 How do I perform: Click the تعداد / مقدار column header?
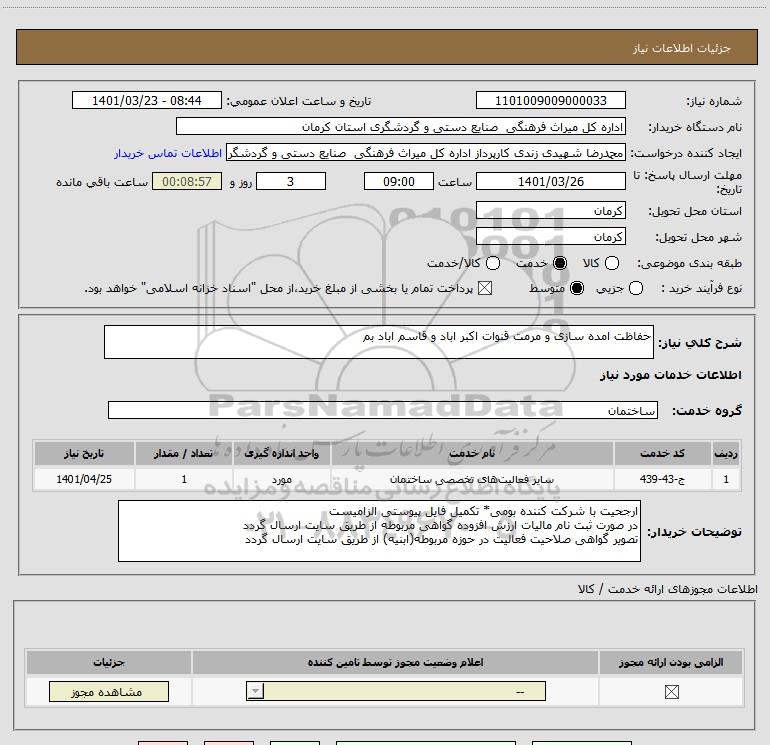point(184,453)
